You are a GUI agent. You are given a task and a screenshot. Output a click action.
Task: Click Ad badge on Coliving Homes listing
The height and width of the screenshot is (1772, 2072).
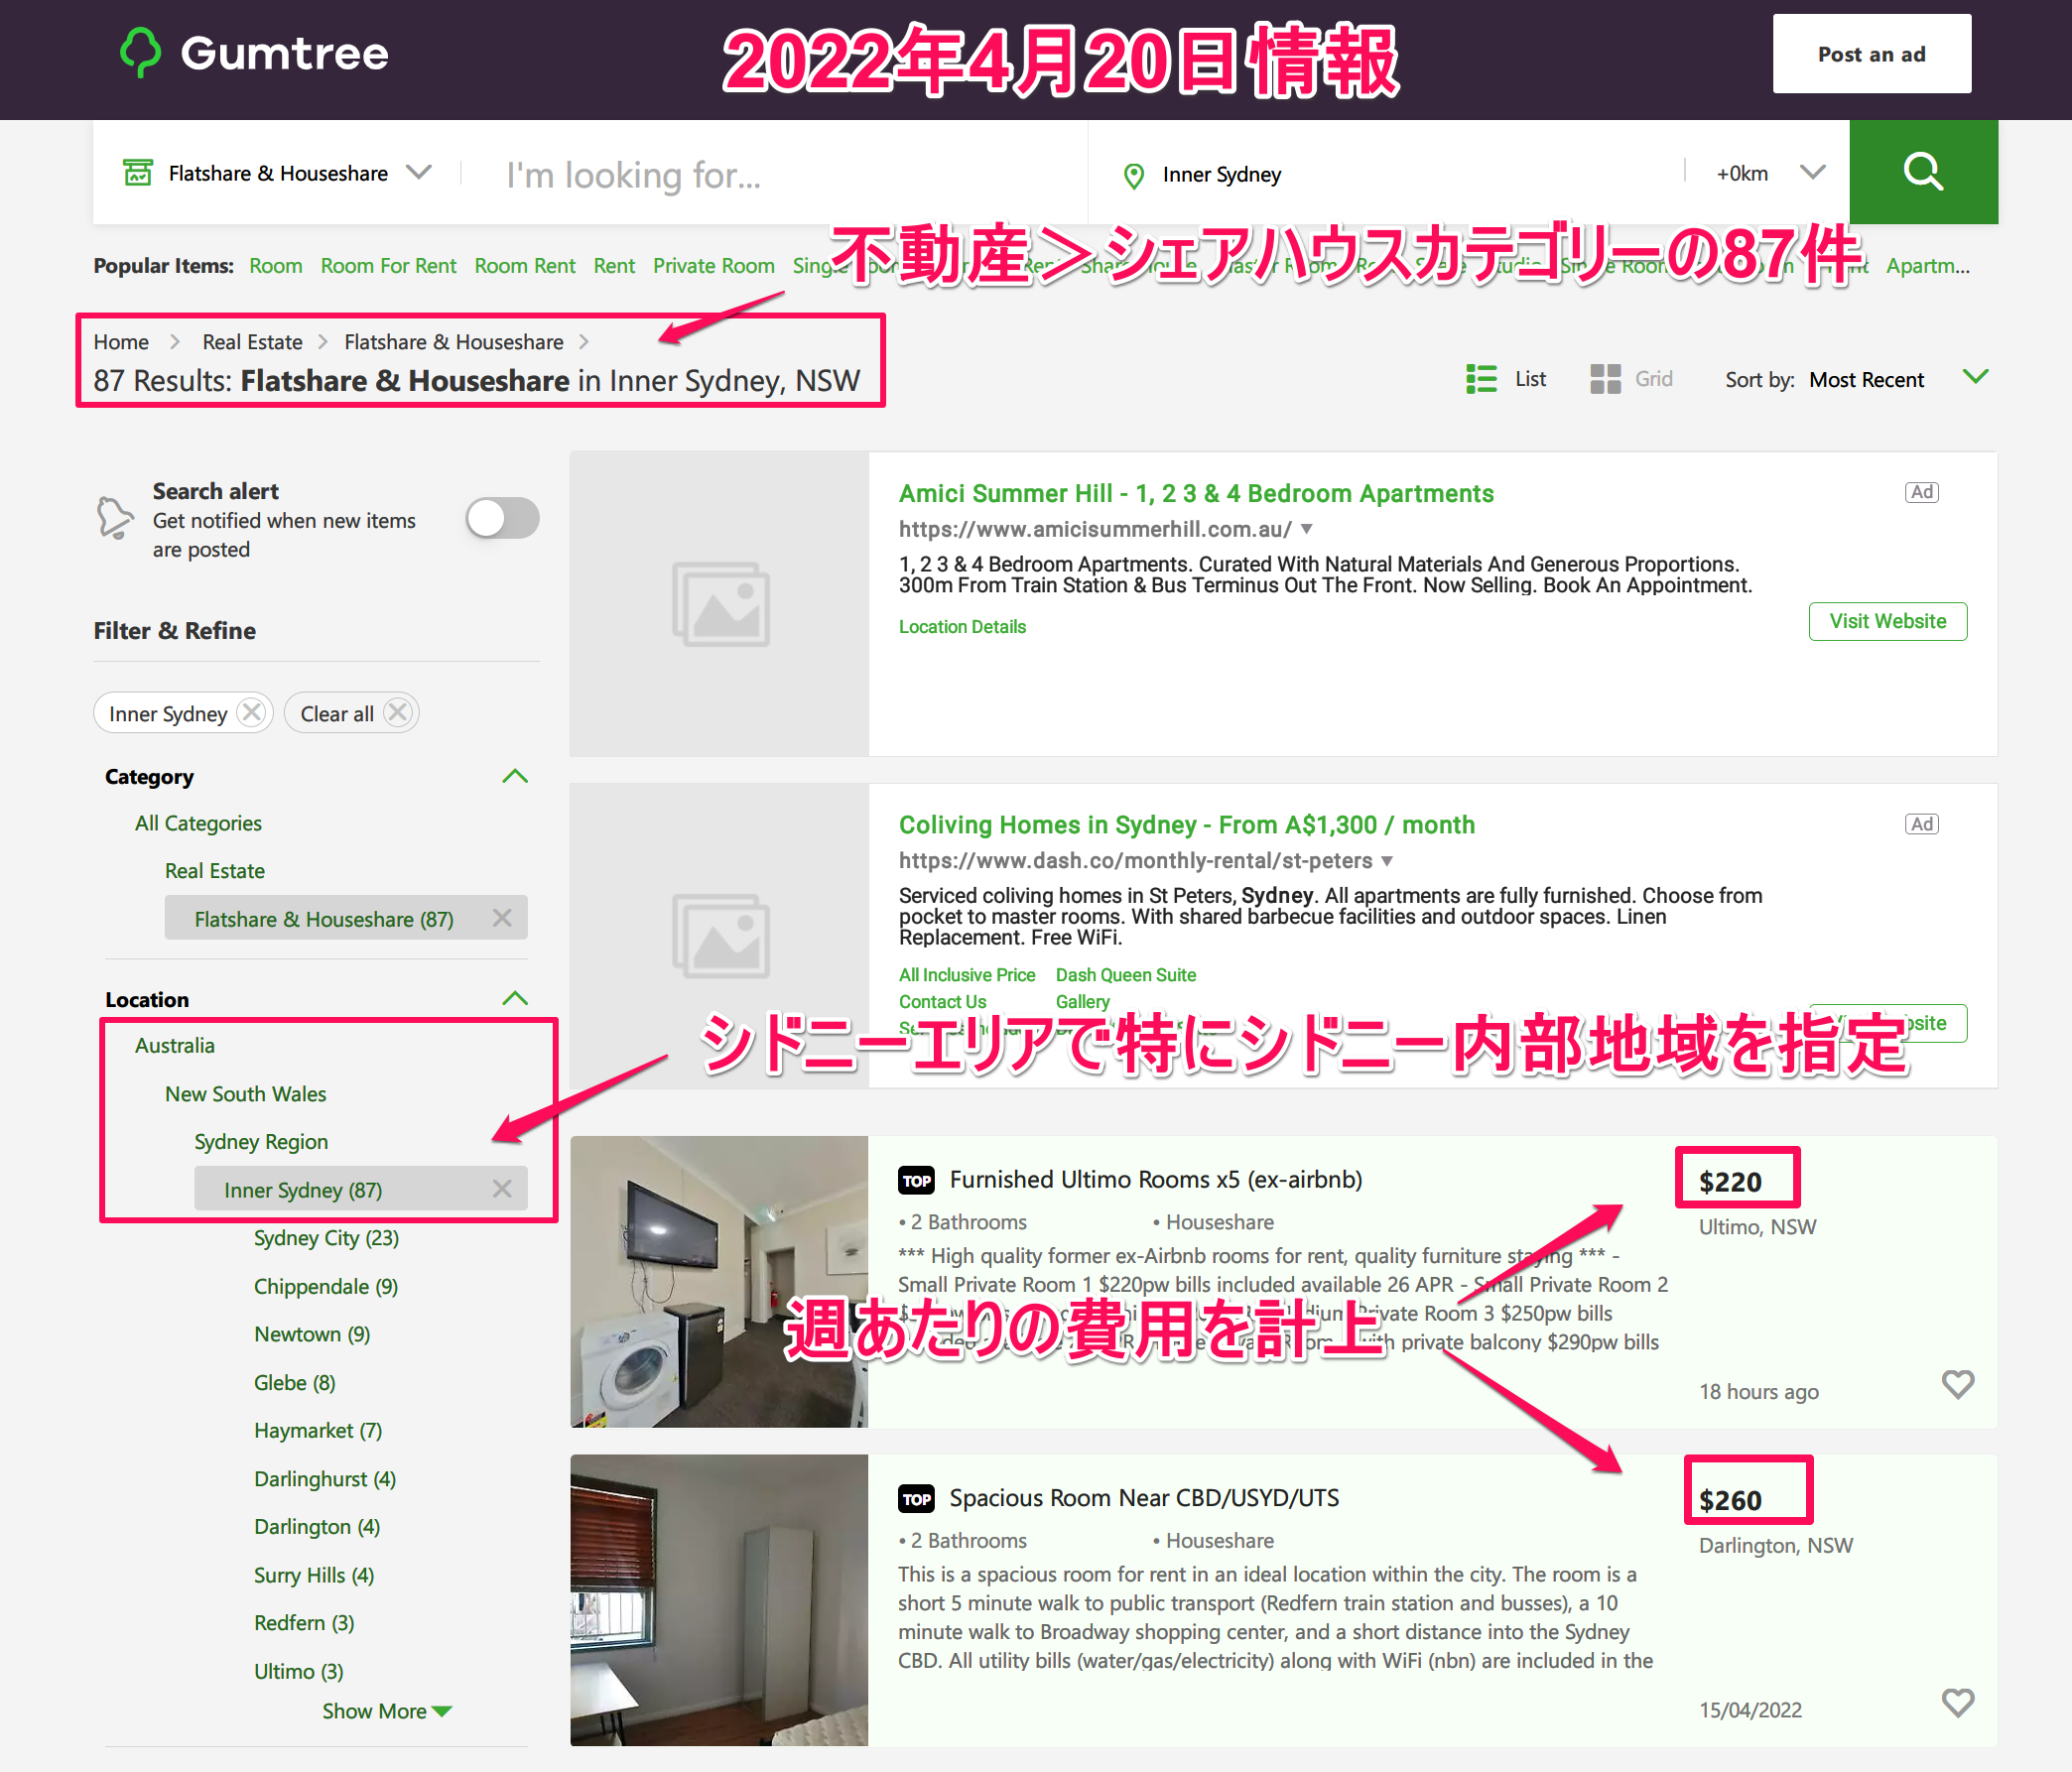(1921, 824)
